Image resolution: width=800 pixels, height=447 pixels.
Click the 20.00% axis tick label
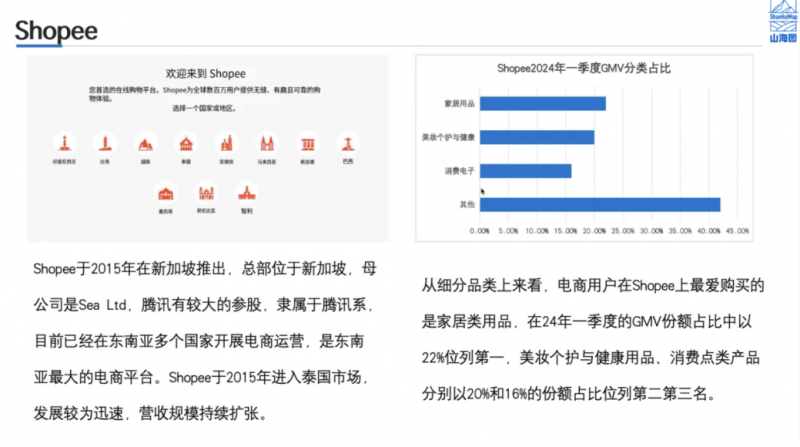(594, 231)
